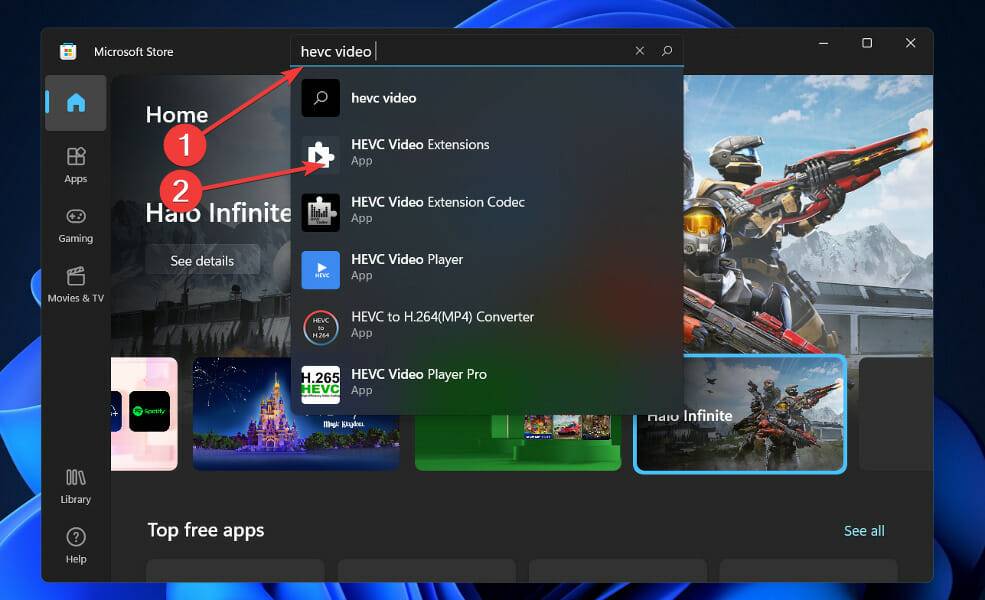The height and width of the screenshot is (600, 985).
Task: Choose HEVC Video Player suggestion
Action: point(487,270)
